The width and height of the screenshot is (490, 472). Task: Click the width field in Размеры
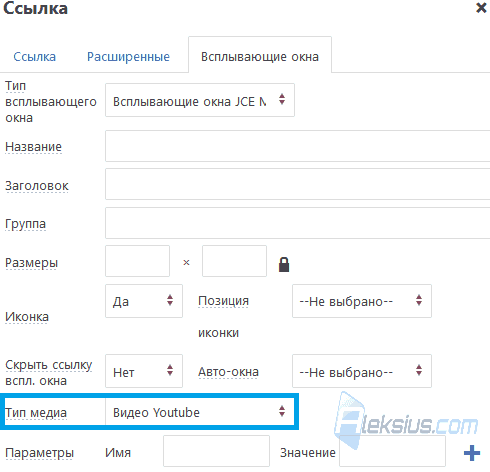point(137,261)
